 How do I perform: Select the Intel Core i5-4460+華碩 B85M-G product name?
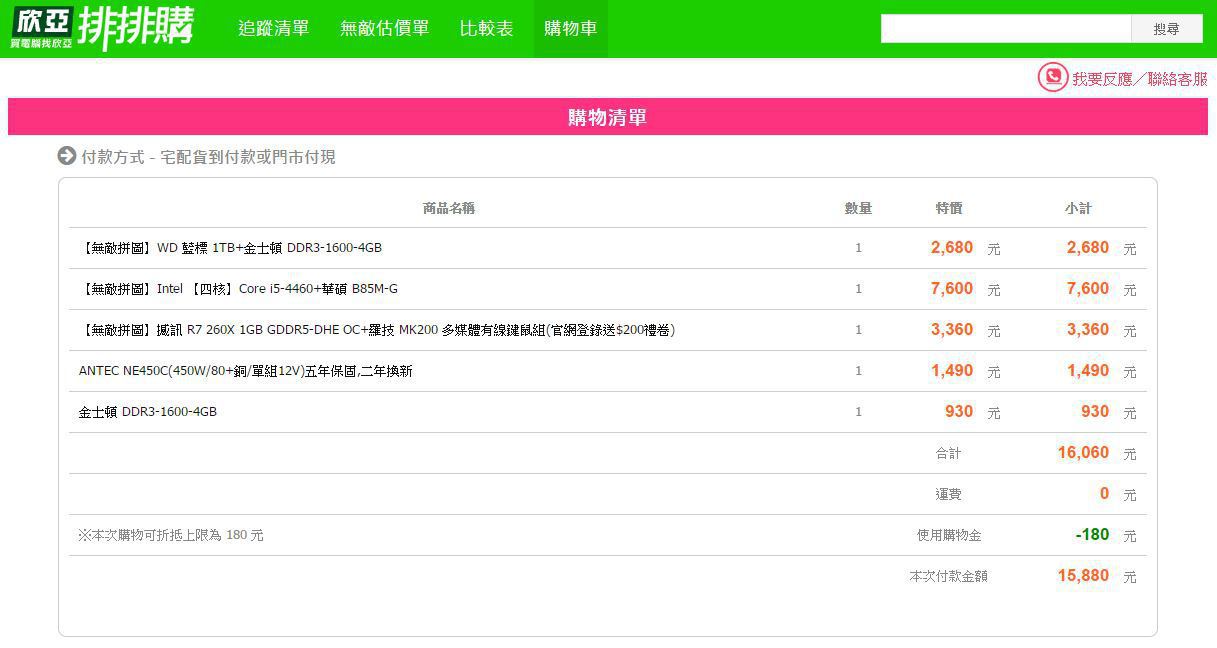[238, 289]
